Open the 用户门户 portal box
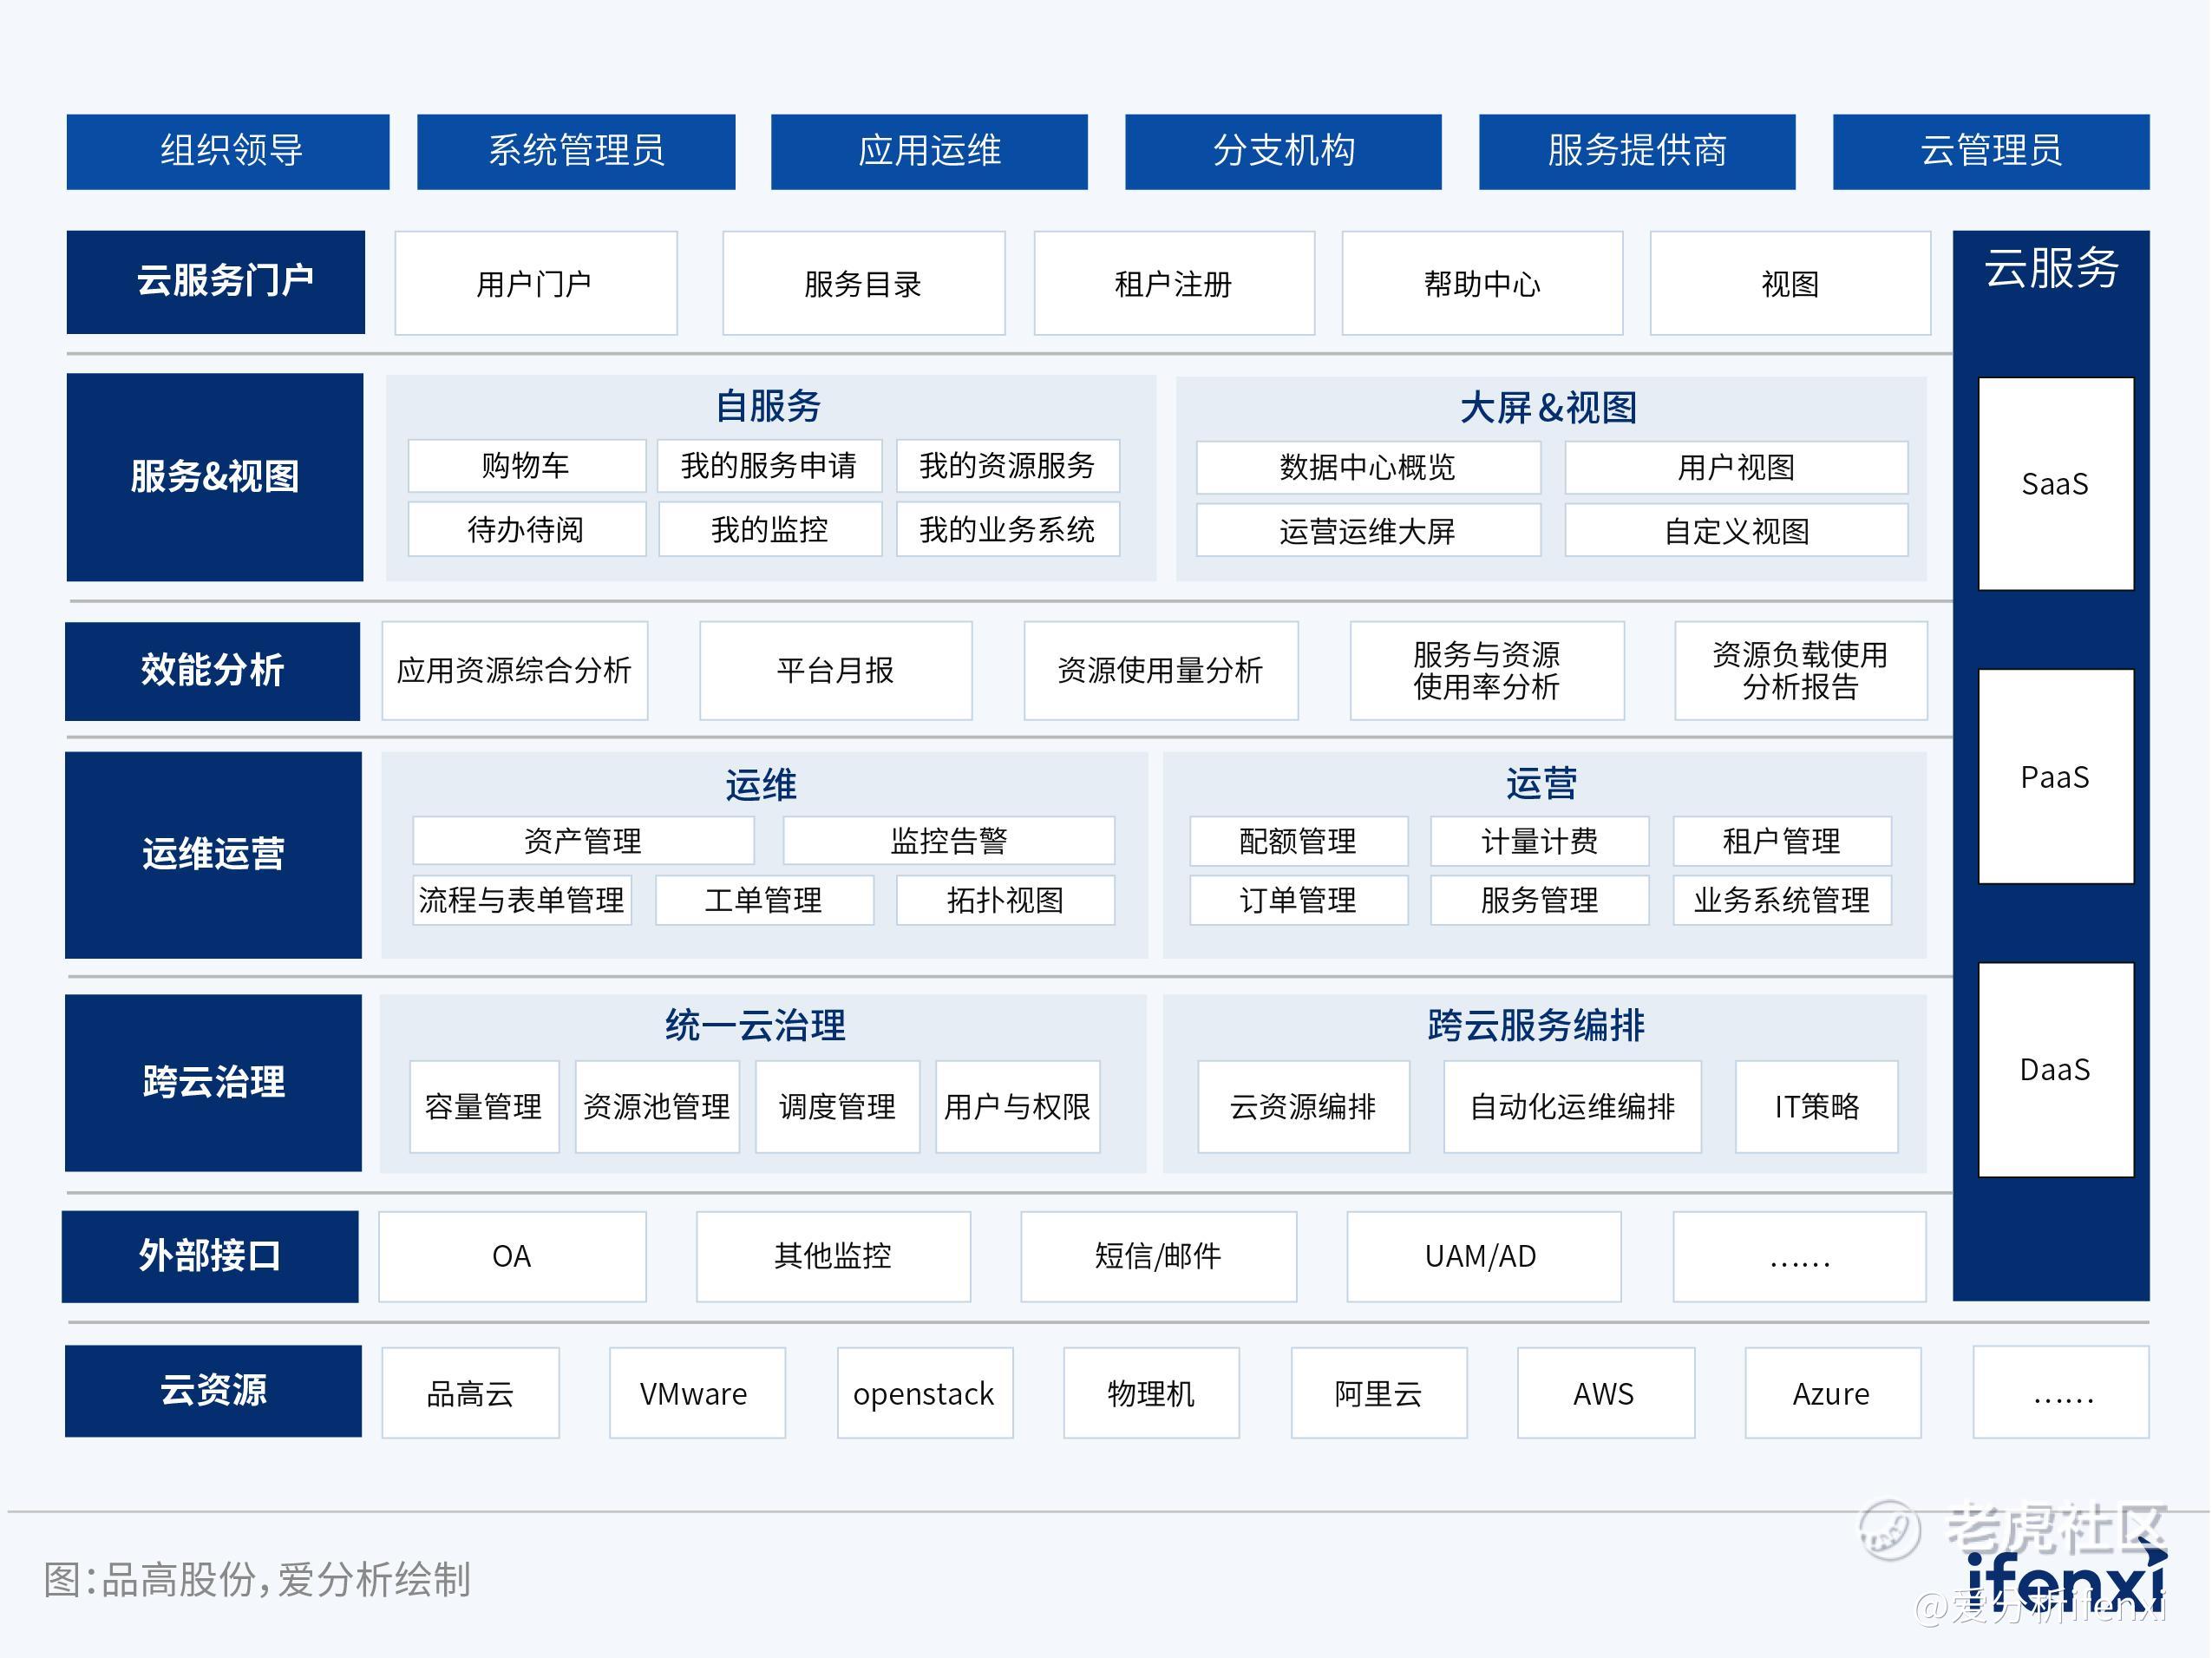This screenshot has height=1658, width=2212. tap(535, 284)
